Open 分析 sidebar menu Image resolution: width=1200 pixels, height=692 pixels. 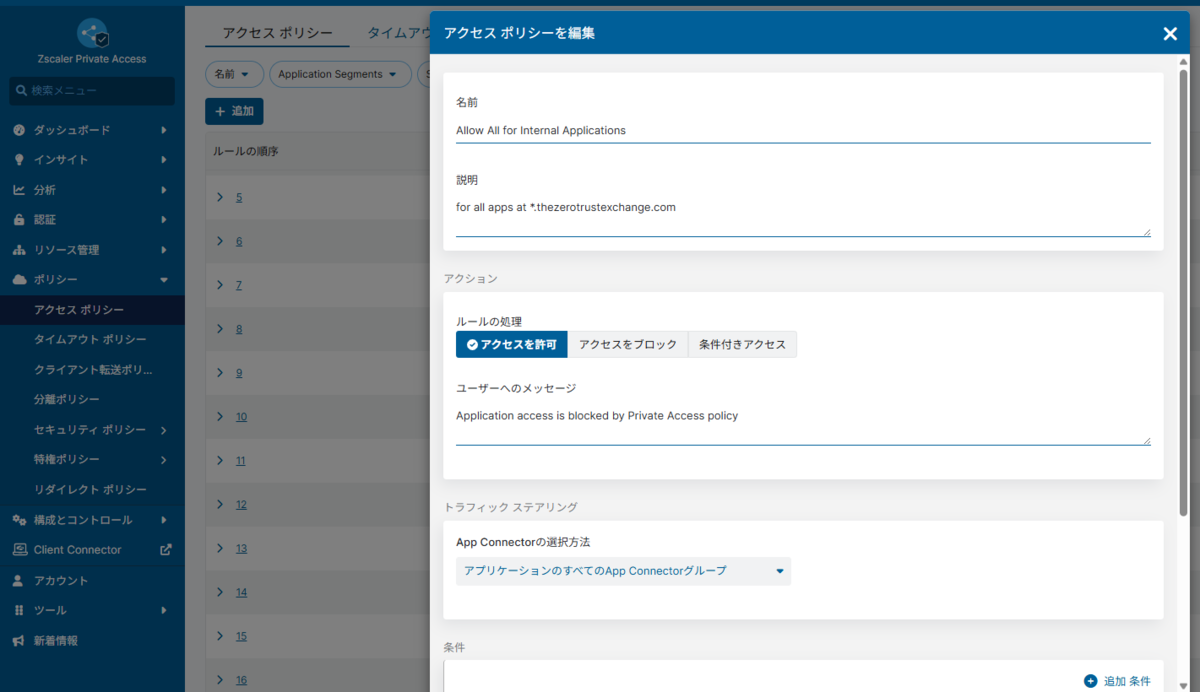[92, 190]
